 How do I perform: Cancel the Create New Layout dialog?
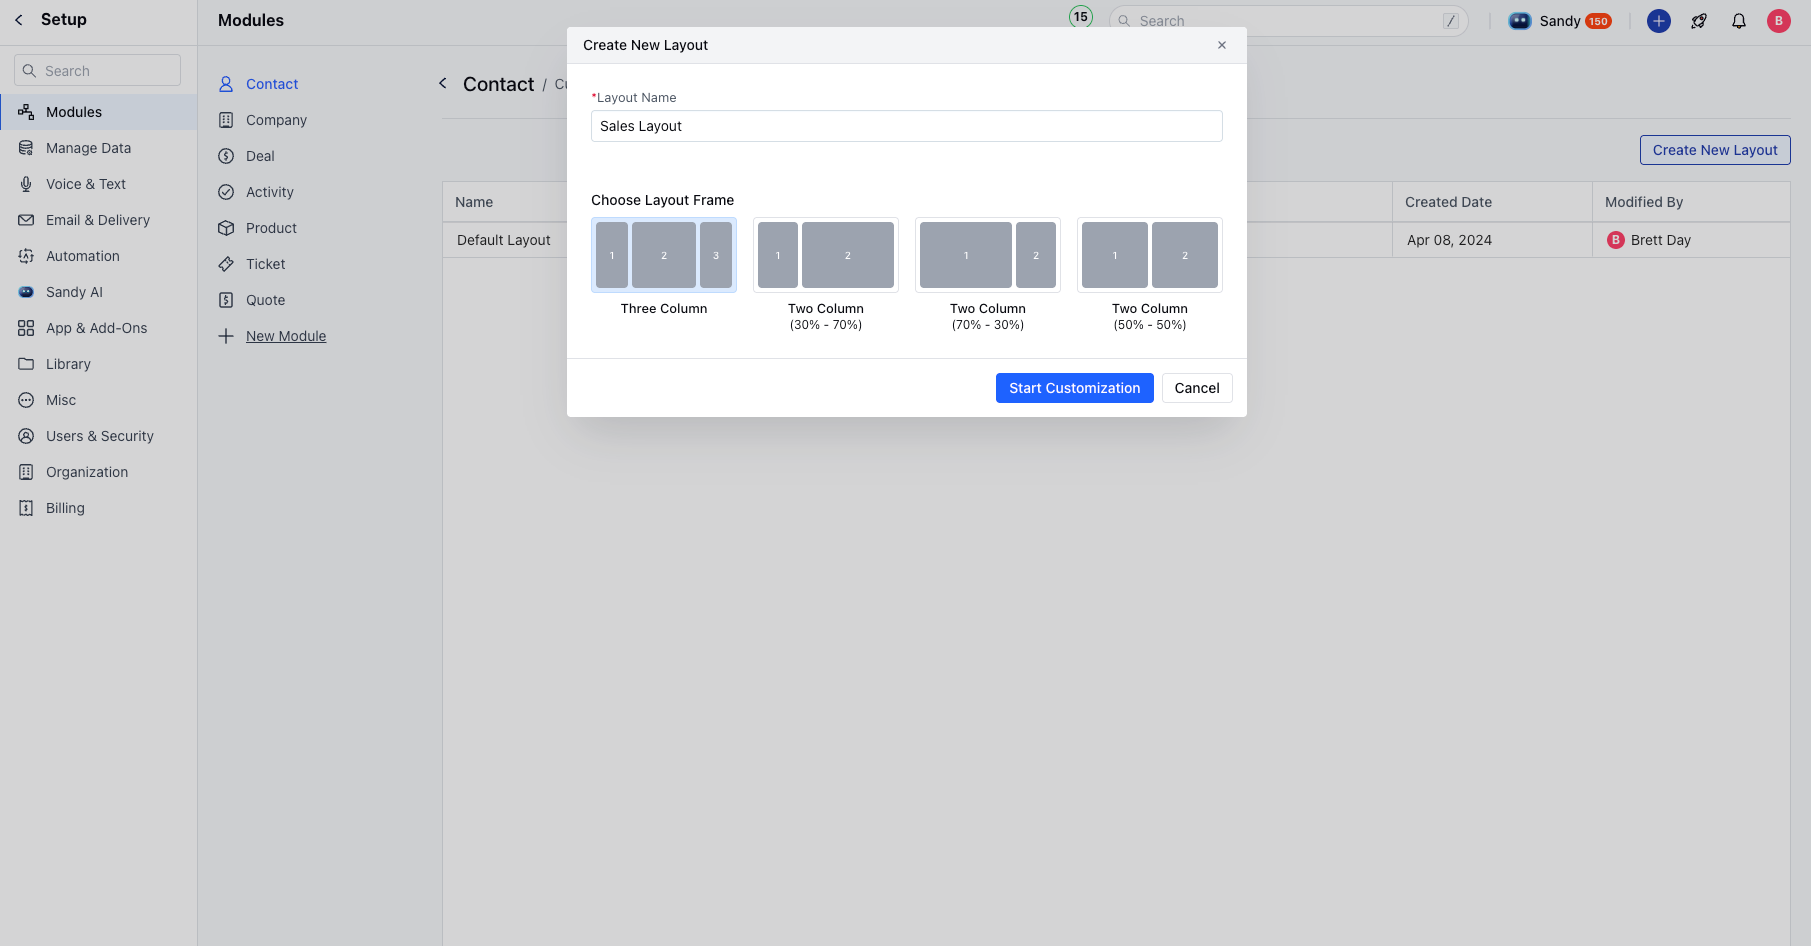[1197, 388]
